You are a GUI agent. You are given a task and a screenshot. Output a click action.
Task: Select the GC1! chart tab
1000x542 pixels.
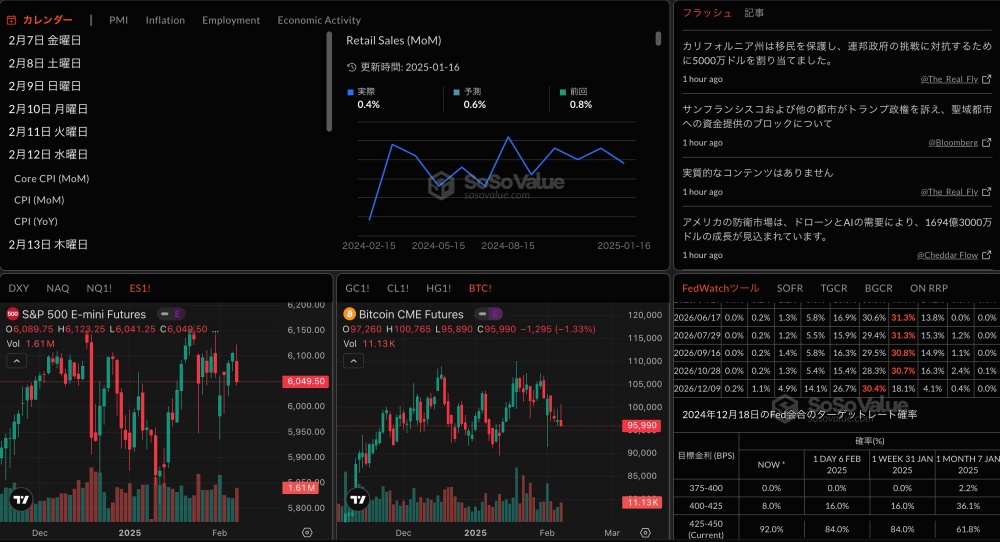(357, 288)
